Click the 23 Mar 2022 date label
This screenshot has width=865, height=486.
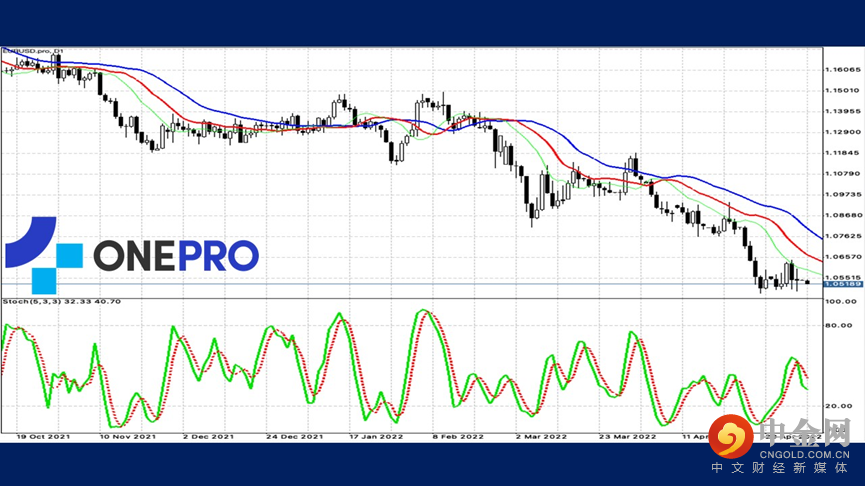[628, 436]
